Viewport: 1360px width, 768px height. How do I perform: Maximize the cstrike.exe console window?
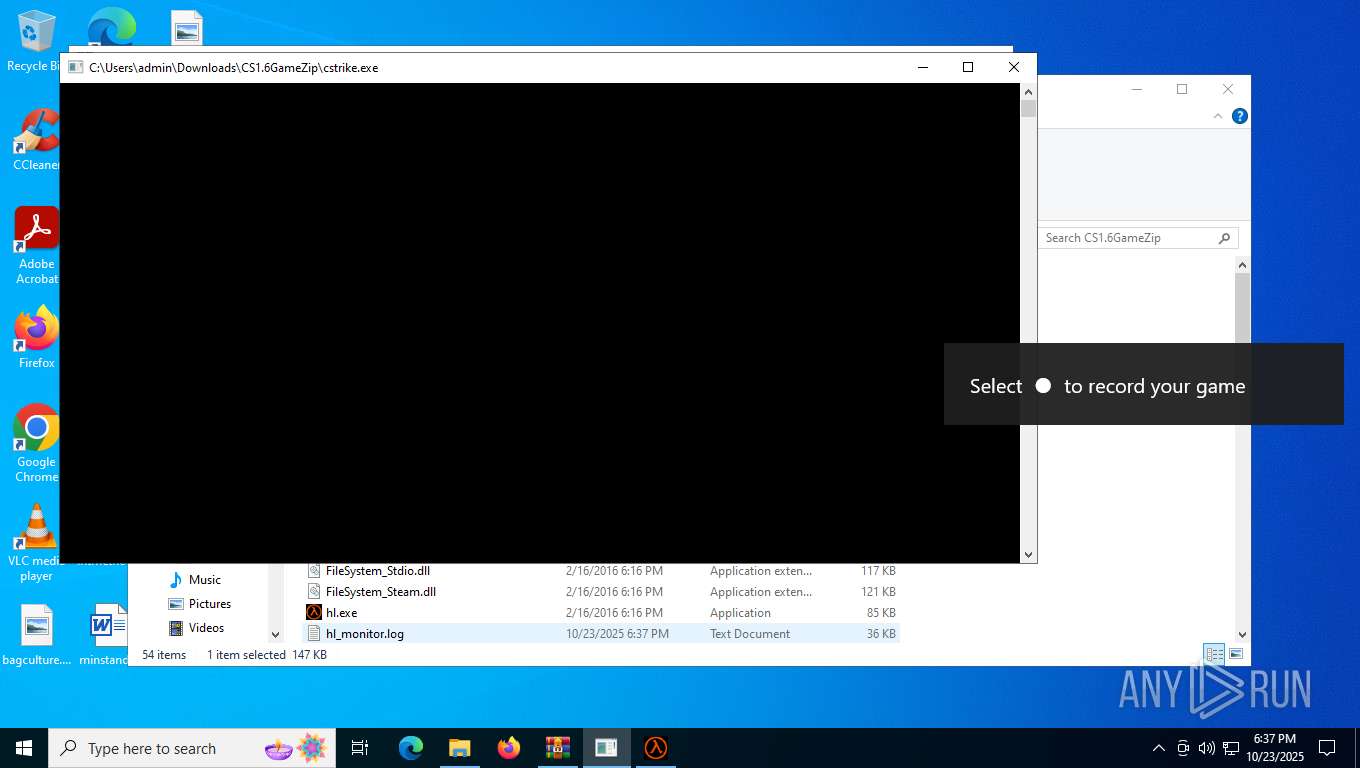[967, 67]
